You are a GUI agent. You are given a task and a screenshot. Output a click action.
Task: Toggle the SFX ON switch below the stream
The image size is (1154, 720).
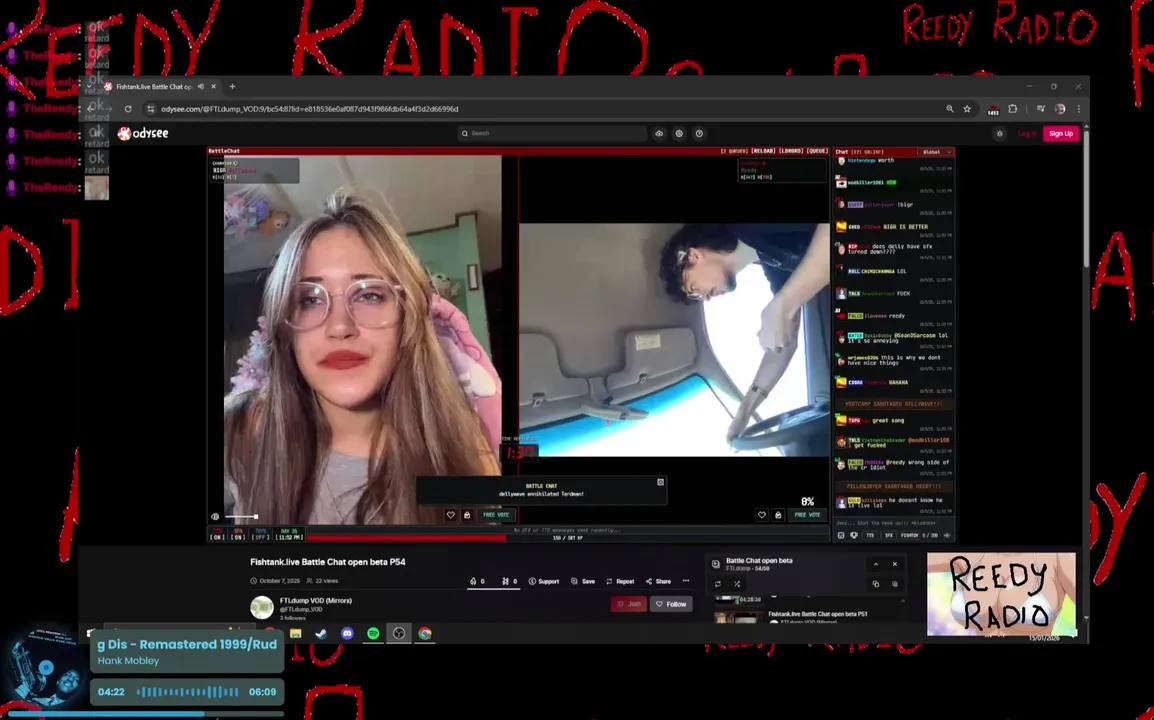(x=238, y=534)
